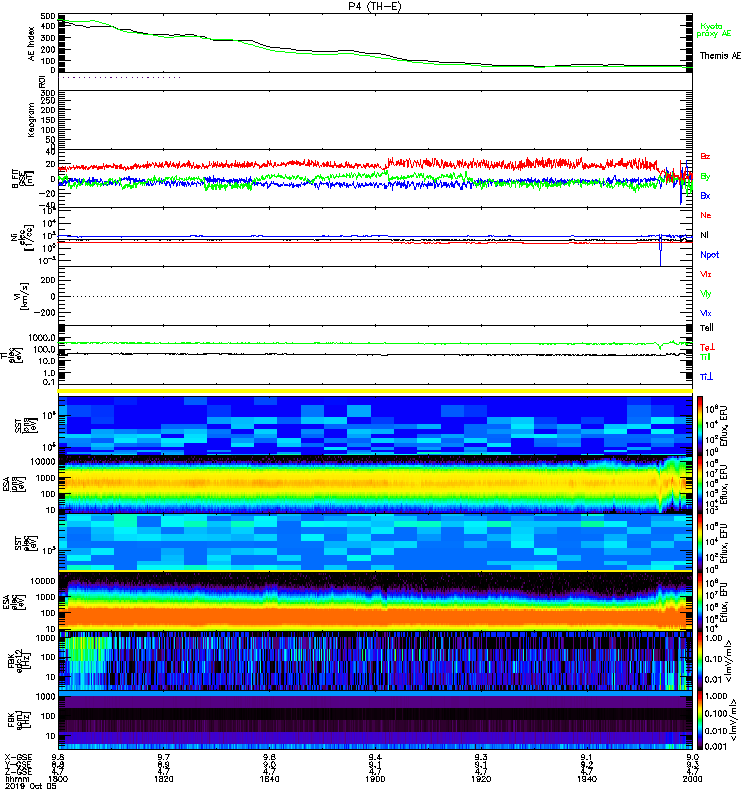Select the date label 2019 Oct 05

tap(31, 786)
